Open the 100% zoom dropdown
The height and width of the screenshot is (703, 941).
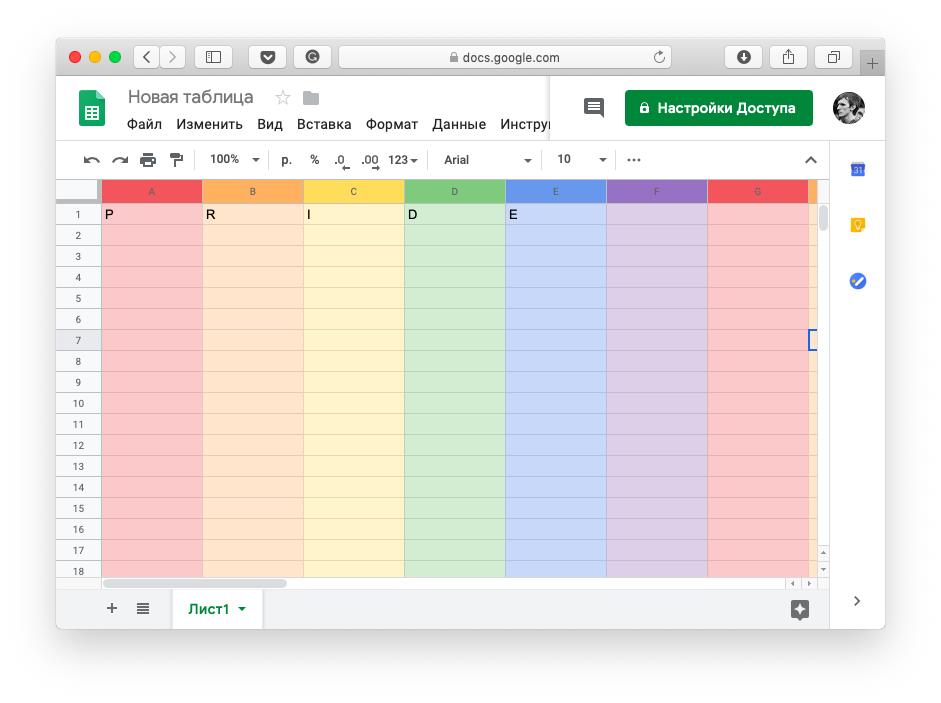(234, 160)
